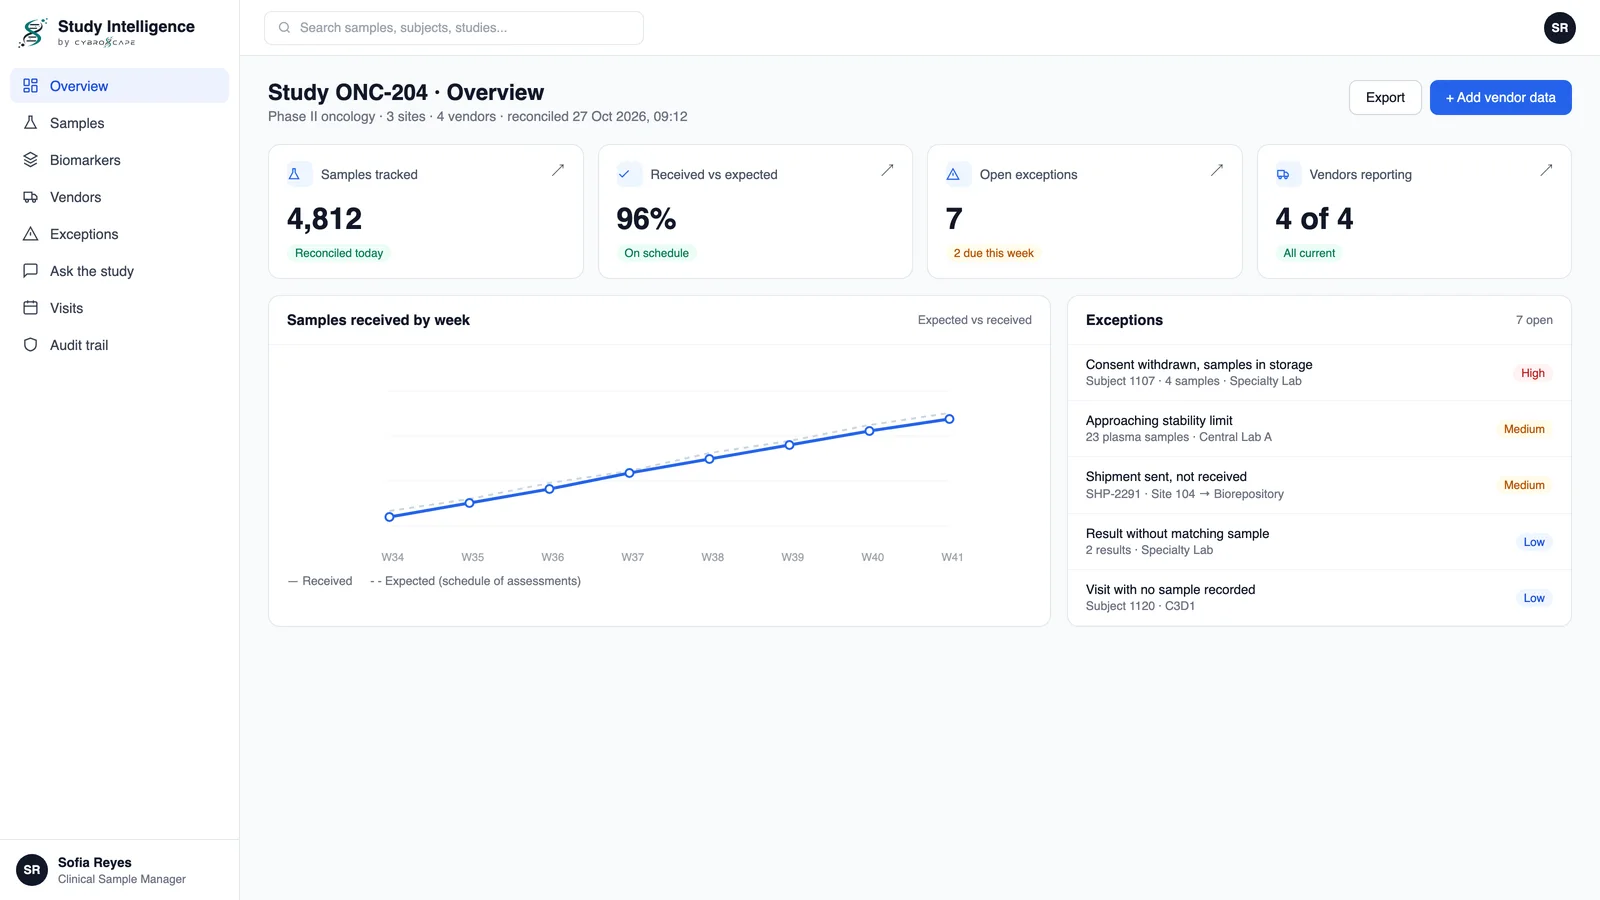Click the Ask the study chat icon

[30, 271]
